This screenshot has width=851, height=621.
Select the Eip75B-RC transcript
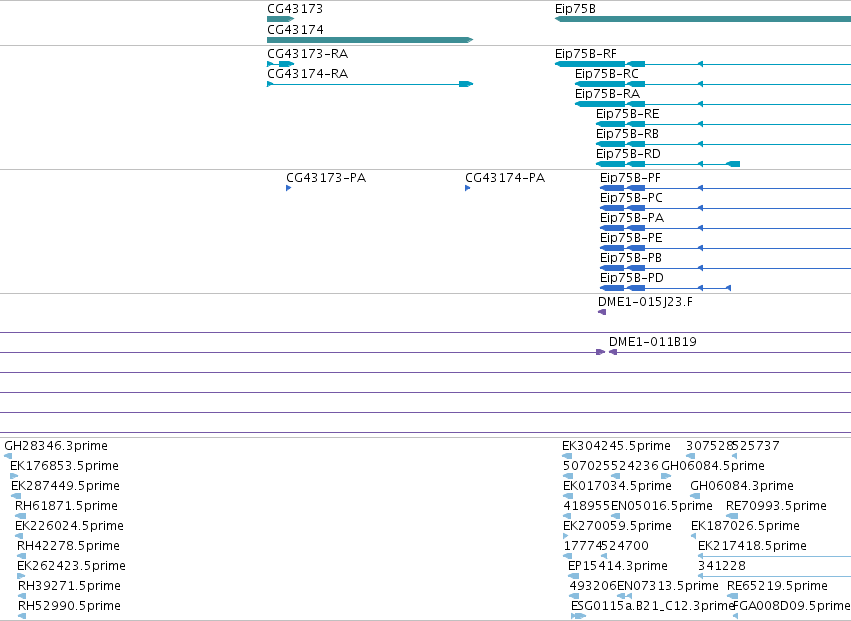click(713, 84)
